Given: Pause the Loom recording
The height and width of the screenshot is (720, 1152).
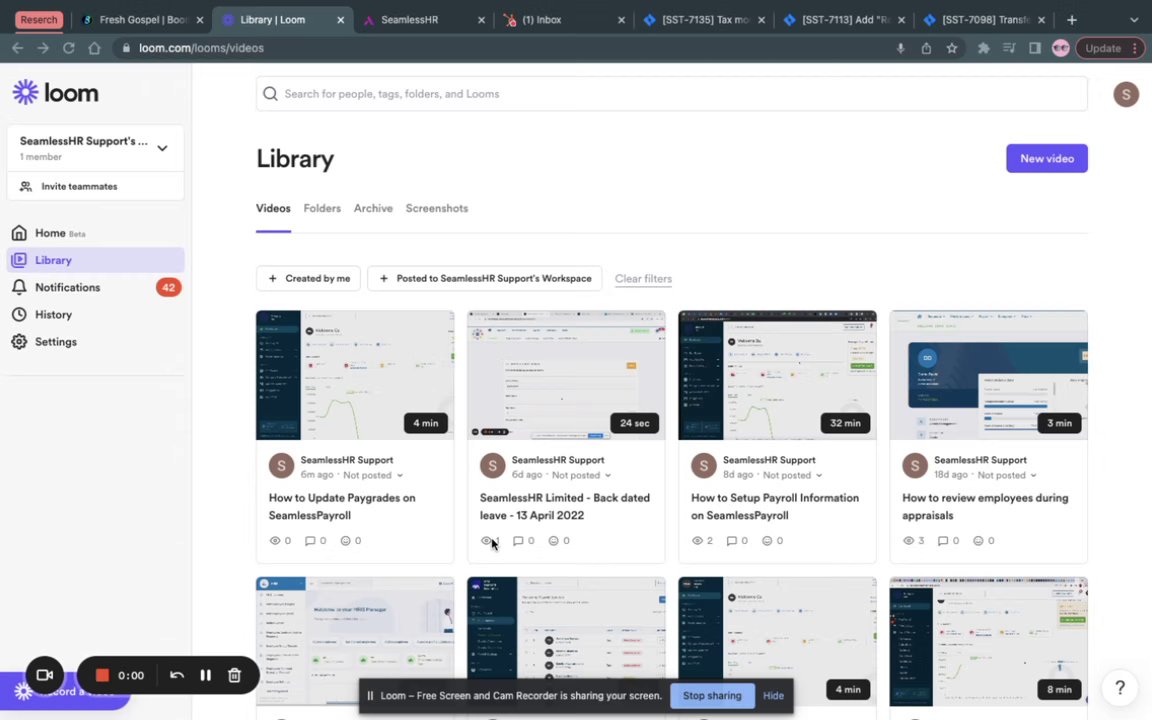Looking at the screenshot, I should (206, 675).
